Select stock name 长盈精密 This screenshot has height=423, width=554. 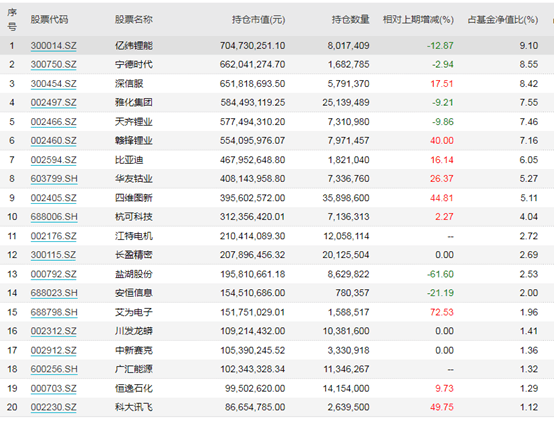pos(134,255)
